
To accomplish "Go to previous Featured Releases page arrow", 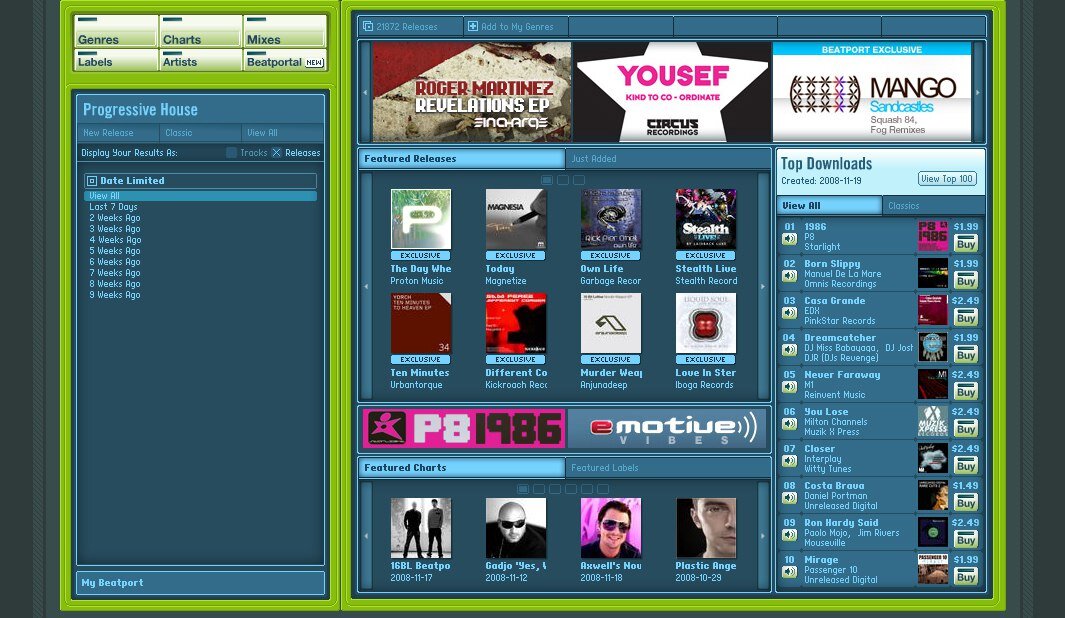I will [365, 286].
